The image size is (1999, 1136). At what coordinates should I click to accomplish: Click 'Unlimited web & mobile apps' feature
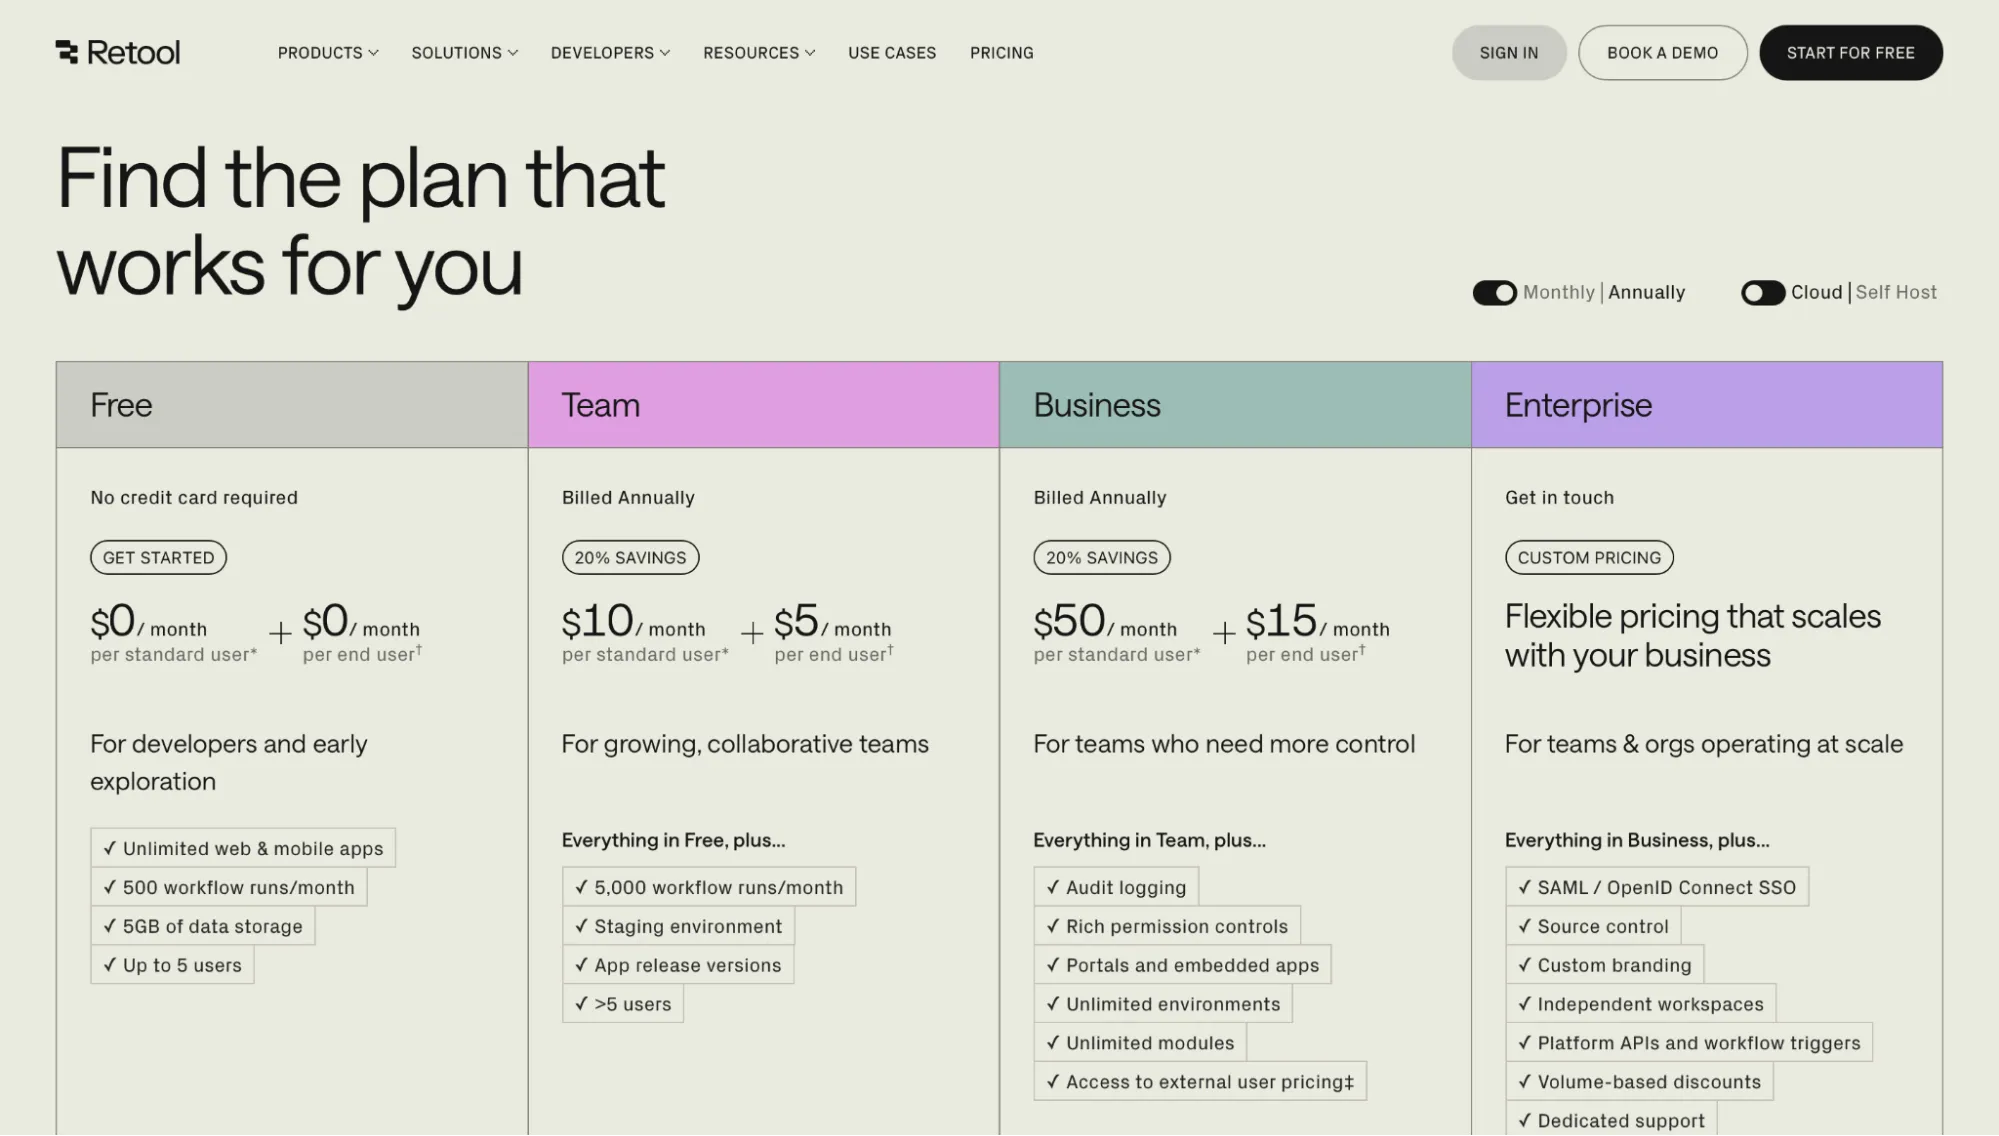tap(243, 848)
